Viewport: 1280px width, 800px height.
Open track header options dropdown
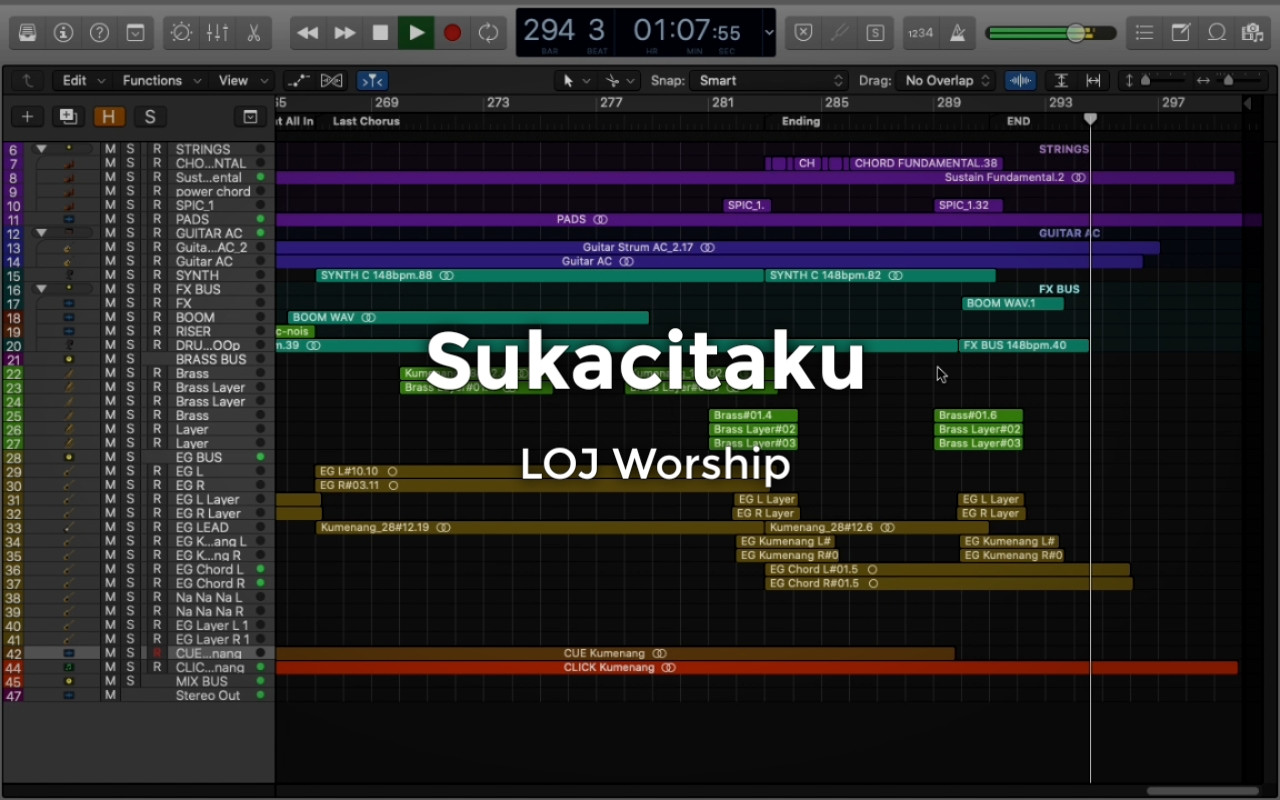tap(250, 117)
